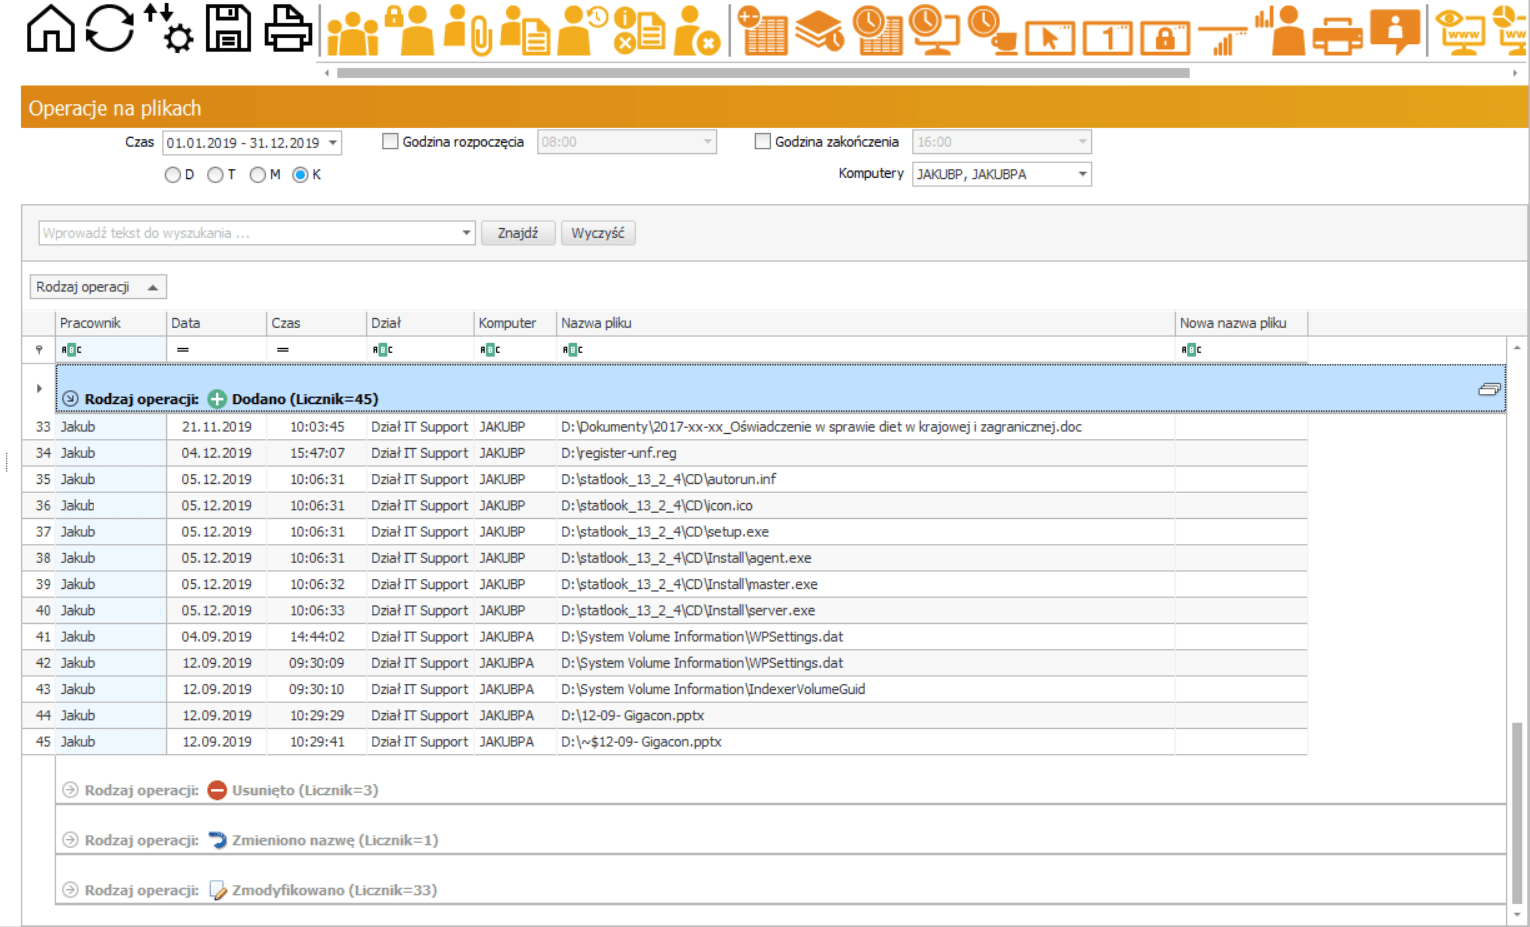This screenshot has height=927, width=1530.
Task: Select the K period radio button
Action: [x=300, y=175]
